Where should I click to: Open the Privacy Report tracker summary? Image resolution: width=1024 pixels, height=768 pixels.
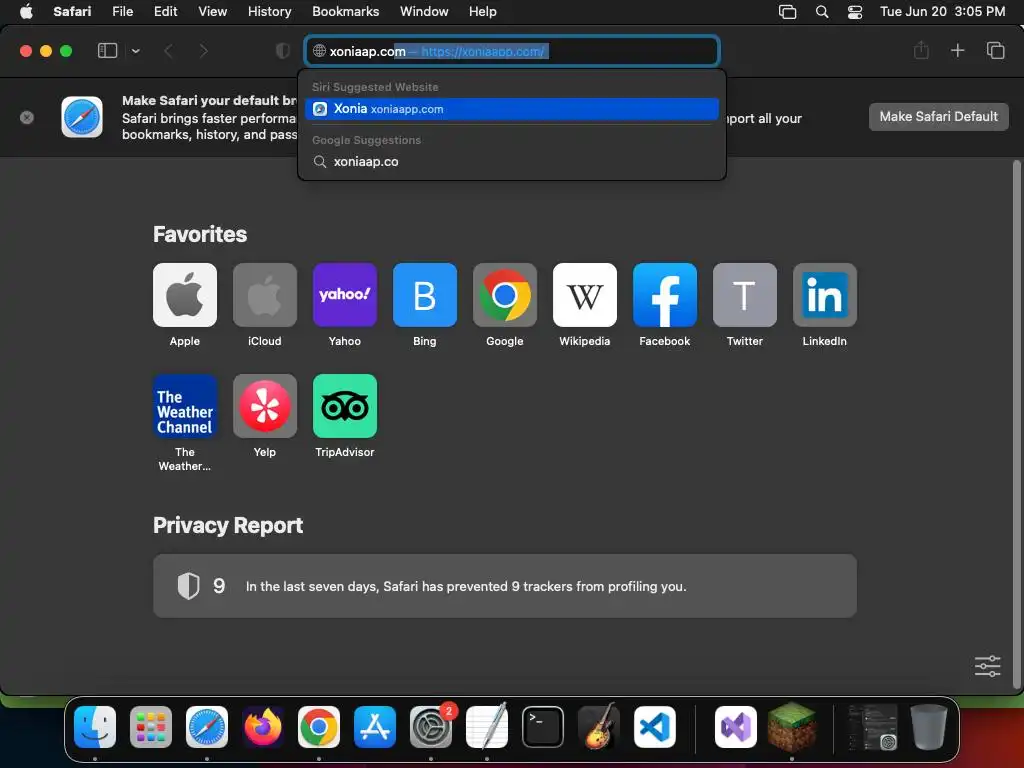(x=505, y=586)
